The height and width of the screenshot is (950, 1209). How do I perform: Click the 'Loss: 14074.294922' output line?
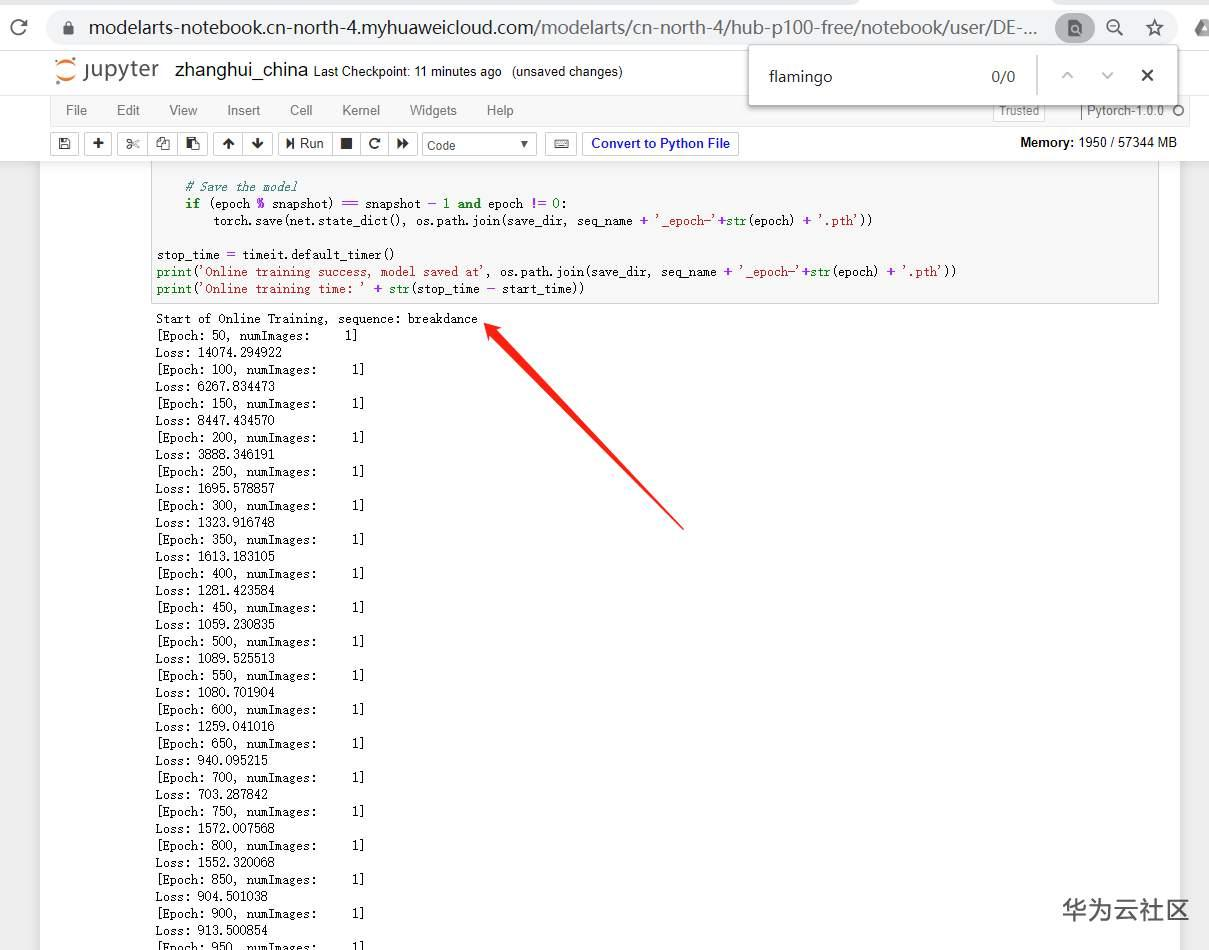pos(219,353)
